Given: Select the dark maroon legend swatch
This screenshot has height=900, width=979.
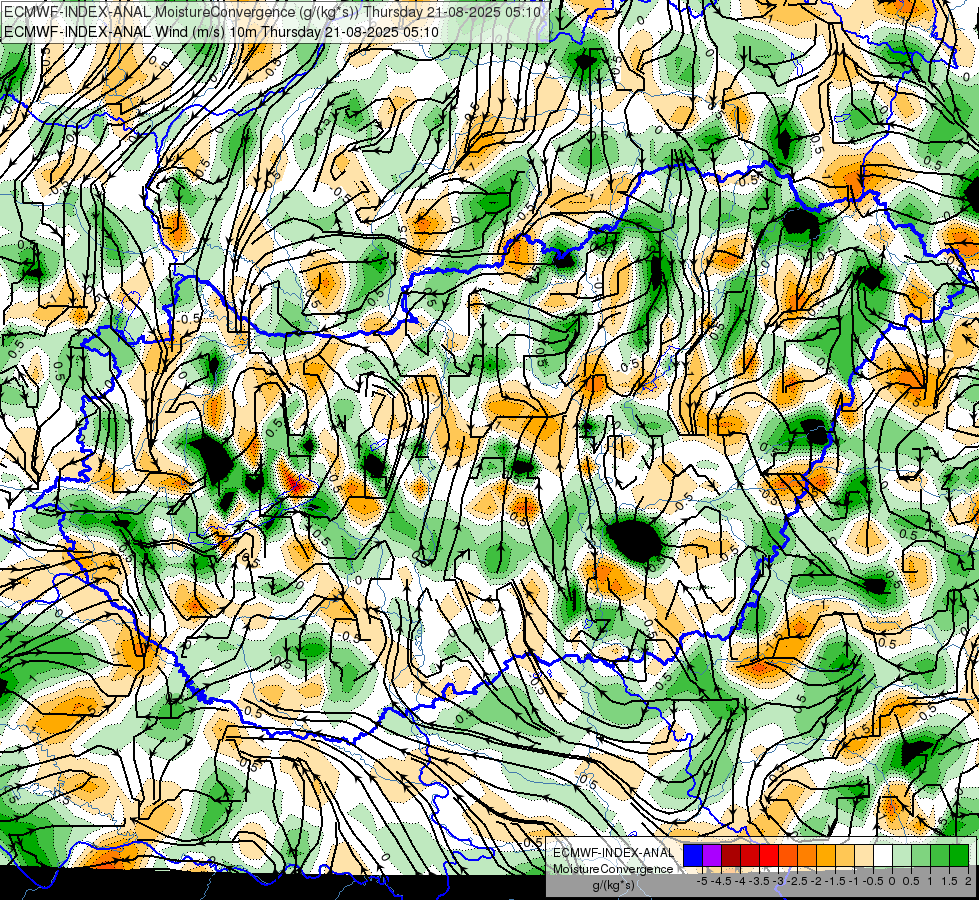Looking at the screenshot, I should [x=731, y=855].
